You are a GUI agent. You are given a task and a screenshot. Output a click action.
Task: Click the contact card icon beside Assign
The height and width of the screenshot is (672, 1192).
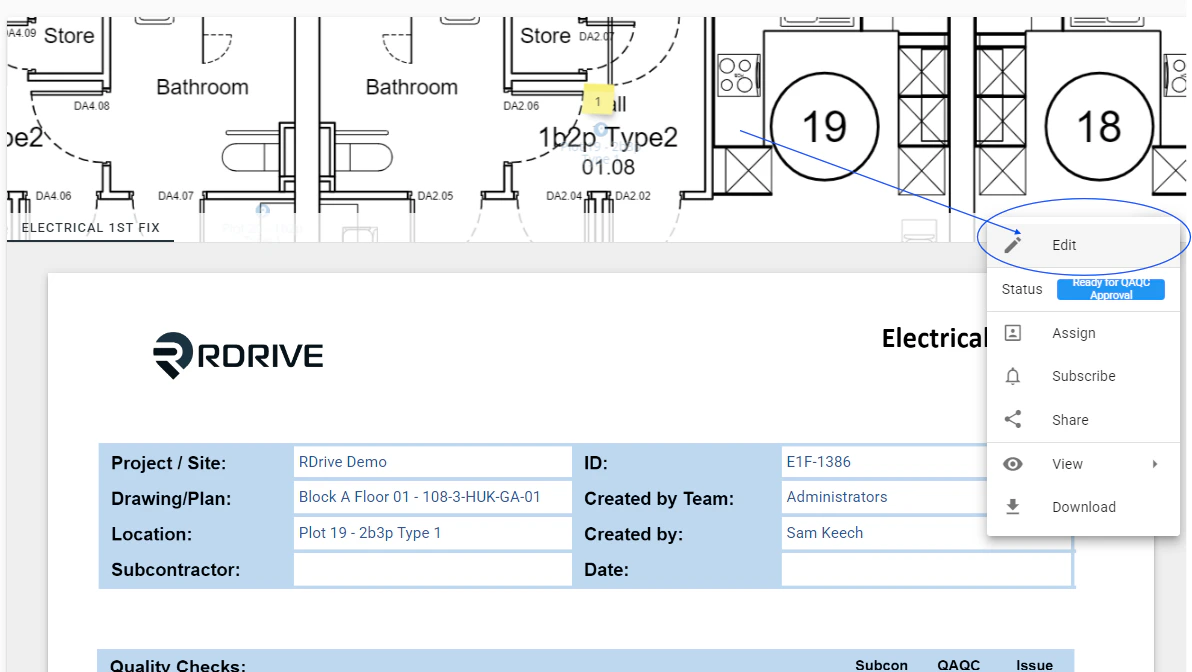1012,332
